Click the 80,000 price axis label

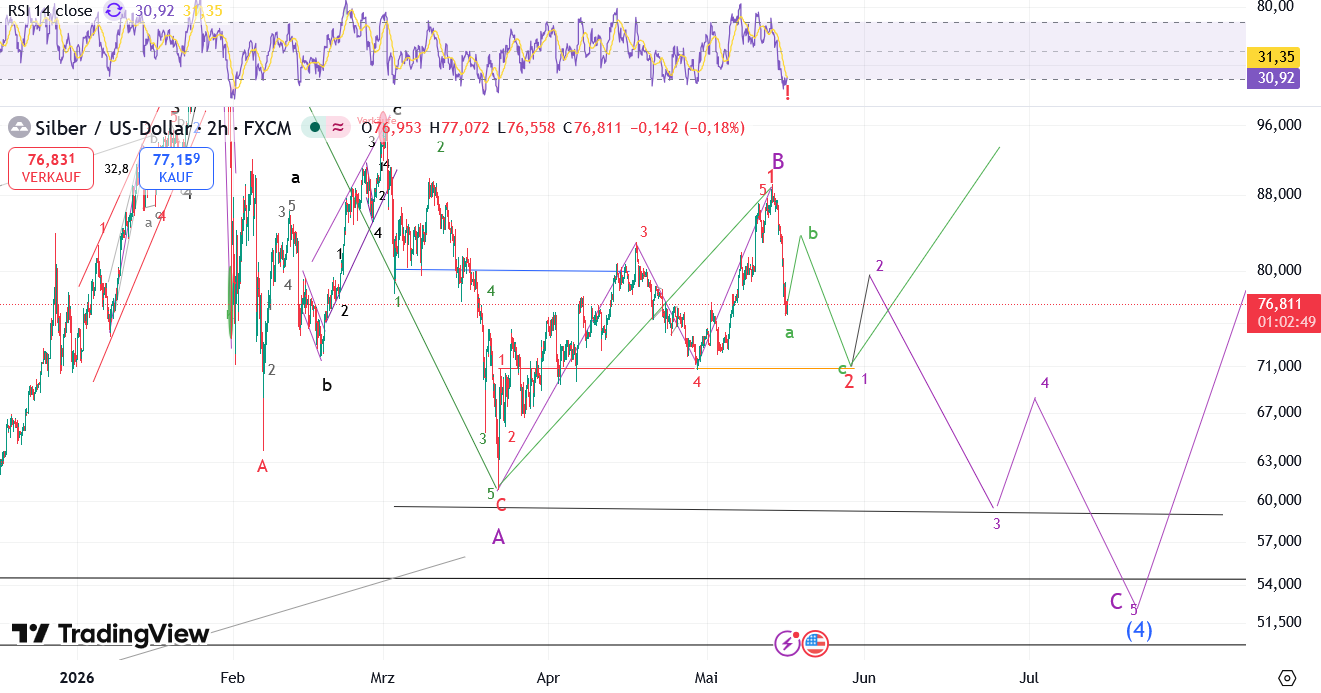coord(1279,270)
